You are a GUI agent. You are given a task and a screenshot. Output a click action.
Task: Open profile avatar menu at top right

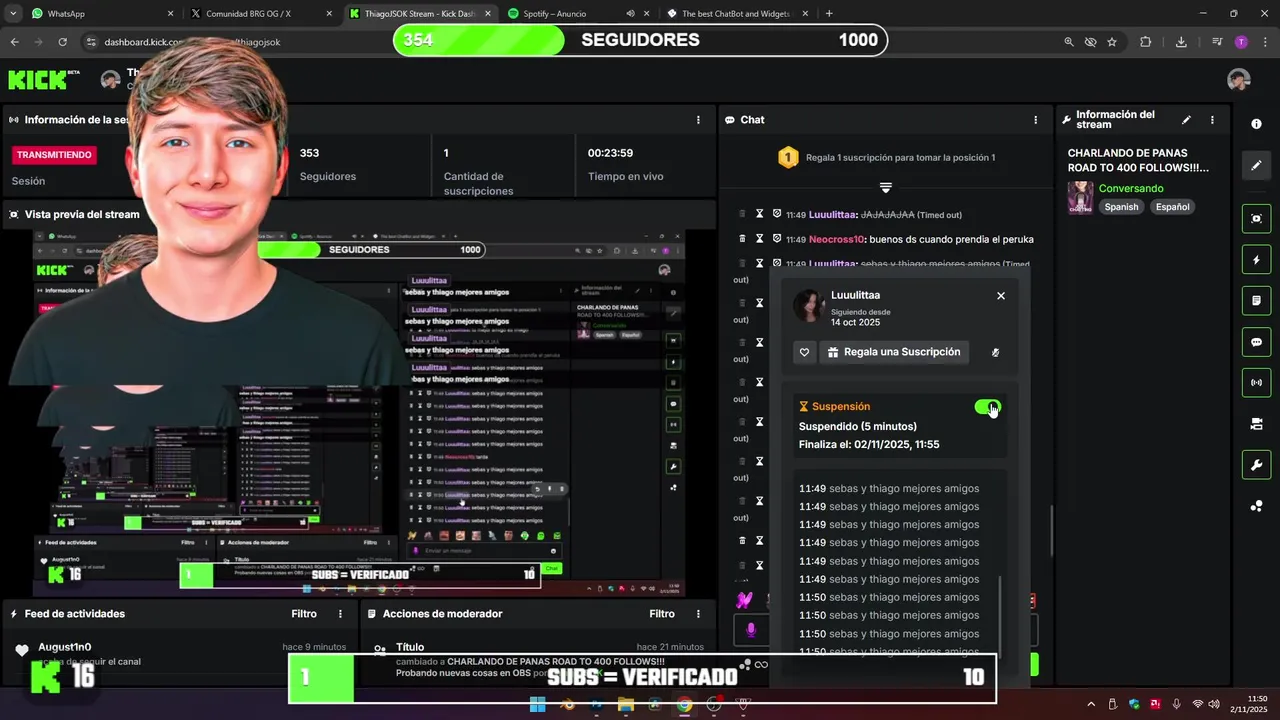(x=1238, y=80)
